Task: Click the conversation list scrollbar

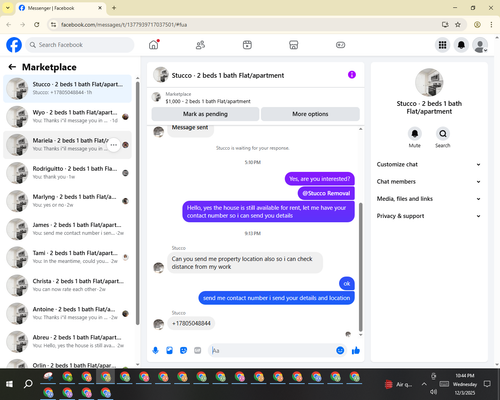Action: 138,202
